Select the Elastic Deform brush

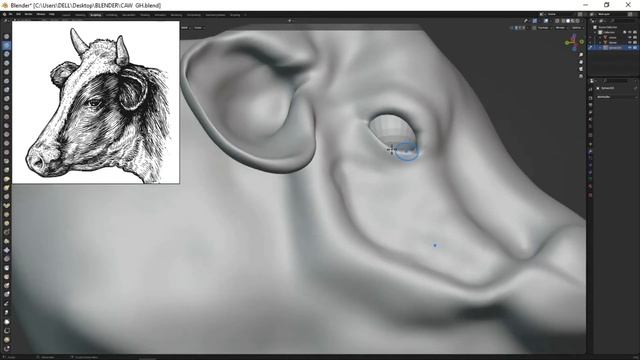coord(7,179)
